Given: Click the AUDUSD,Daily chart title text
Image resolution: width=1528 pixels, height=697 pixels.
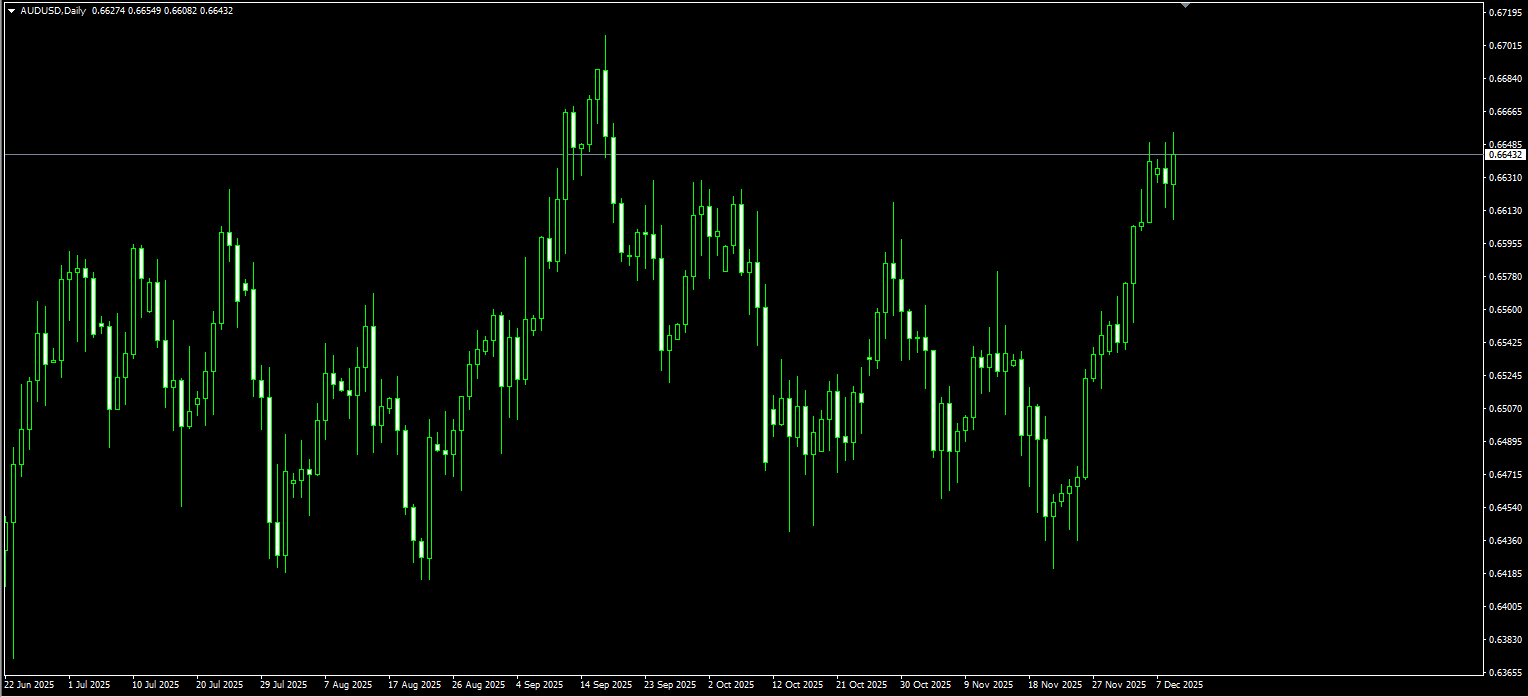Looking at the screenshot, I should point(53,11).
